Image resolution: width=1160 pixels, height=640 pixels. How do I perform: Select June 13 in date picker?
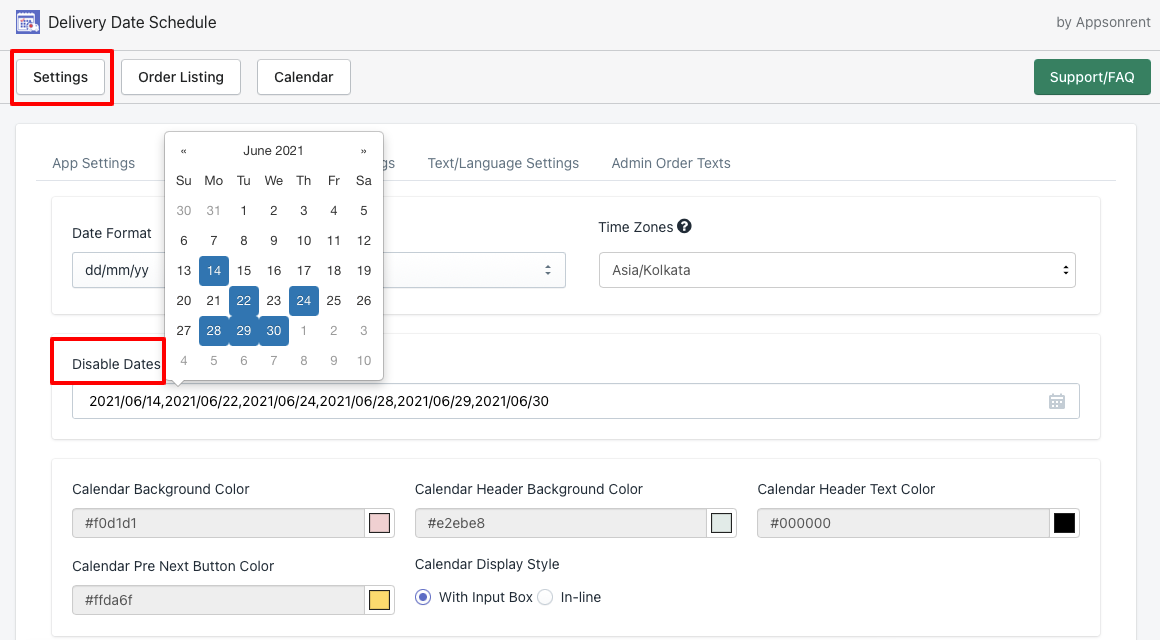pos(184,271)
